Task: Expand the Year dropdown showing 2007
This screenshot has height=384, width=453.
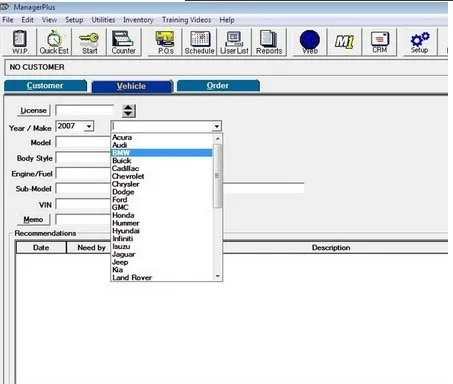Action: 89,126
